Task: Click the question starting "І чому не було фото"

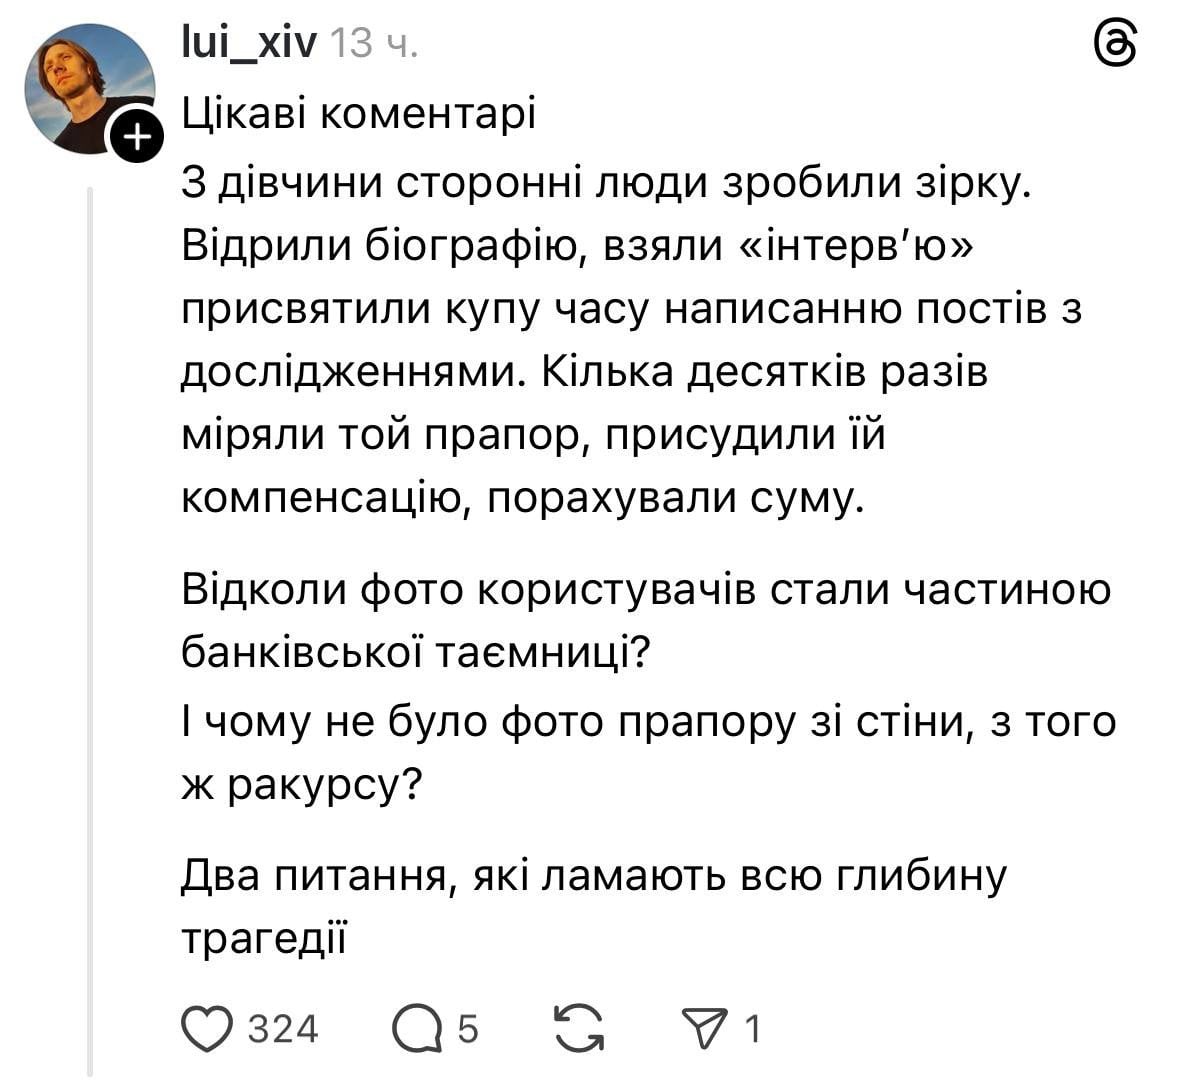Action: click(x=648, y=722)
